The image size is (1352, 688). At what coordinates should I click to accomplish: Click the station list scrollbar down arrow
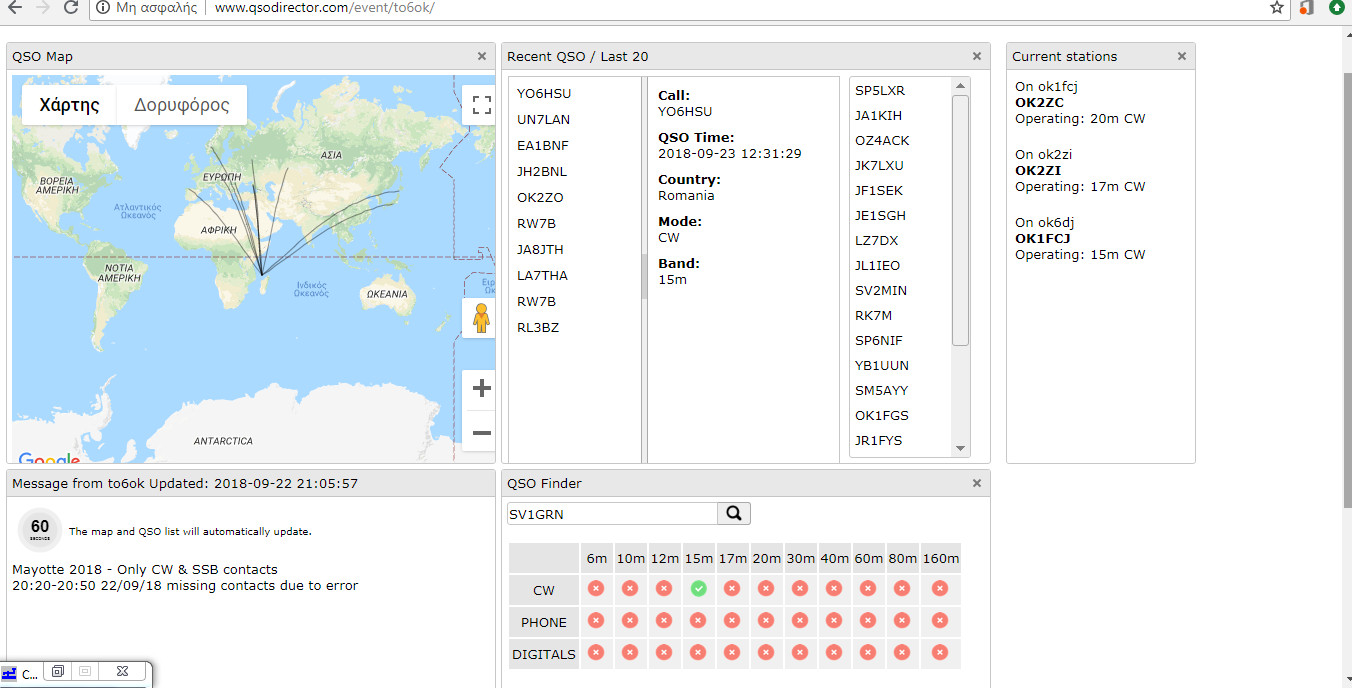click(960, 448)
